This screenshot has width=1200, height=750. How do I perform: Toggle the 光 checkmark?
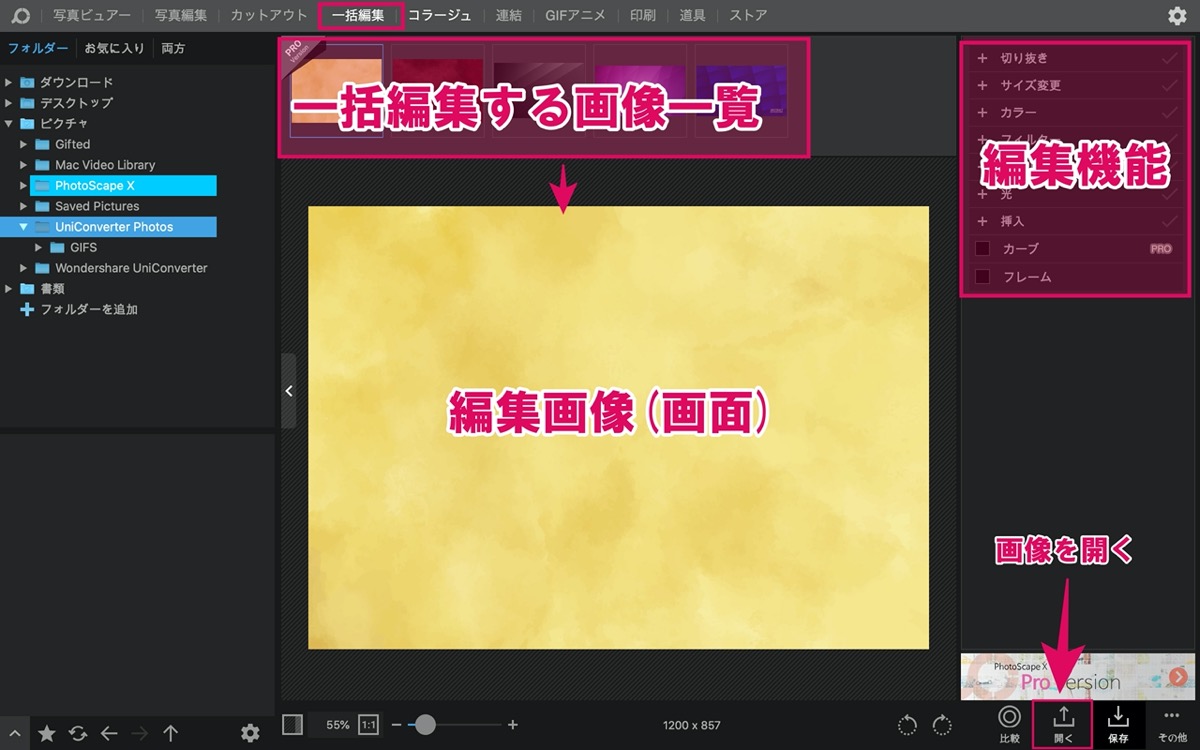click(x=1168, y=194)
